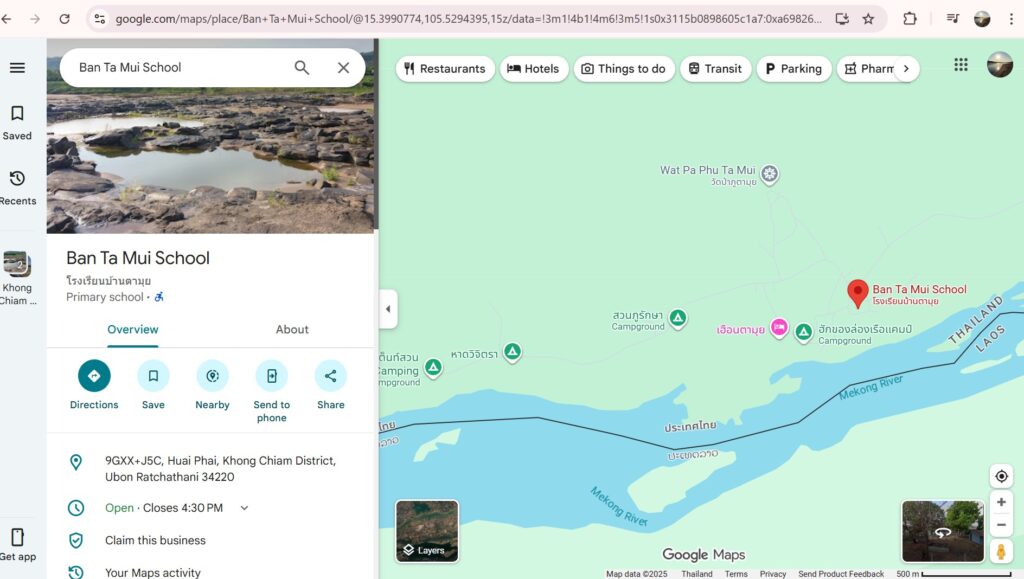The height and width of the screenshot is (579, 1024).
Task: Open Street View photo thumbnail
Action: pos(942,531)
